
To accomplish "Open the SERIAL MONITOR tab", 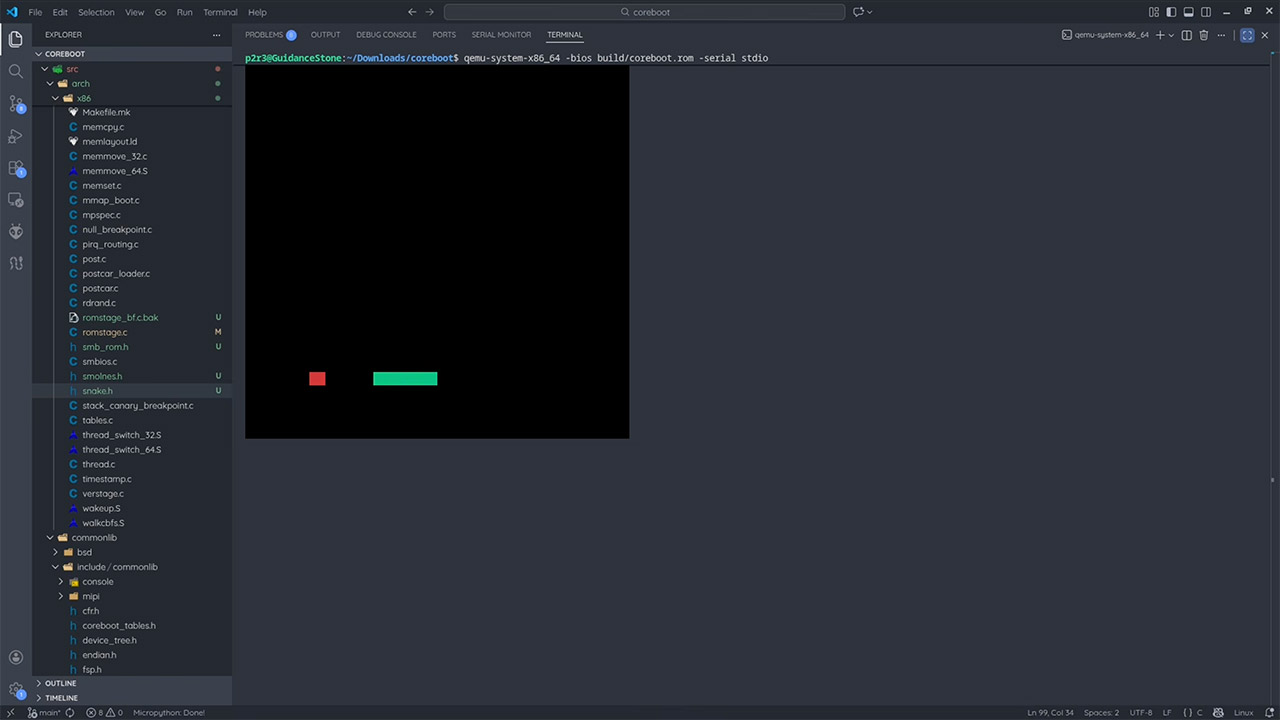I will click(501, 34).
